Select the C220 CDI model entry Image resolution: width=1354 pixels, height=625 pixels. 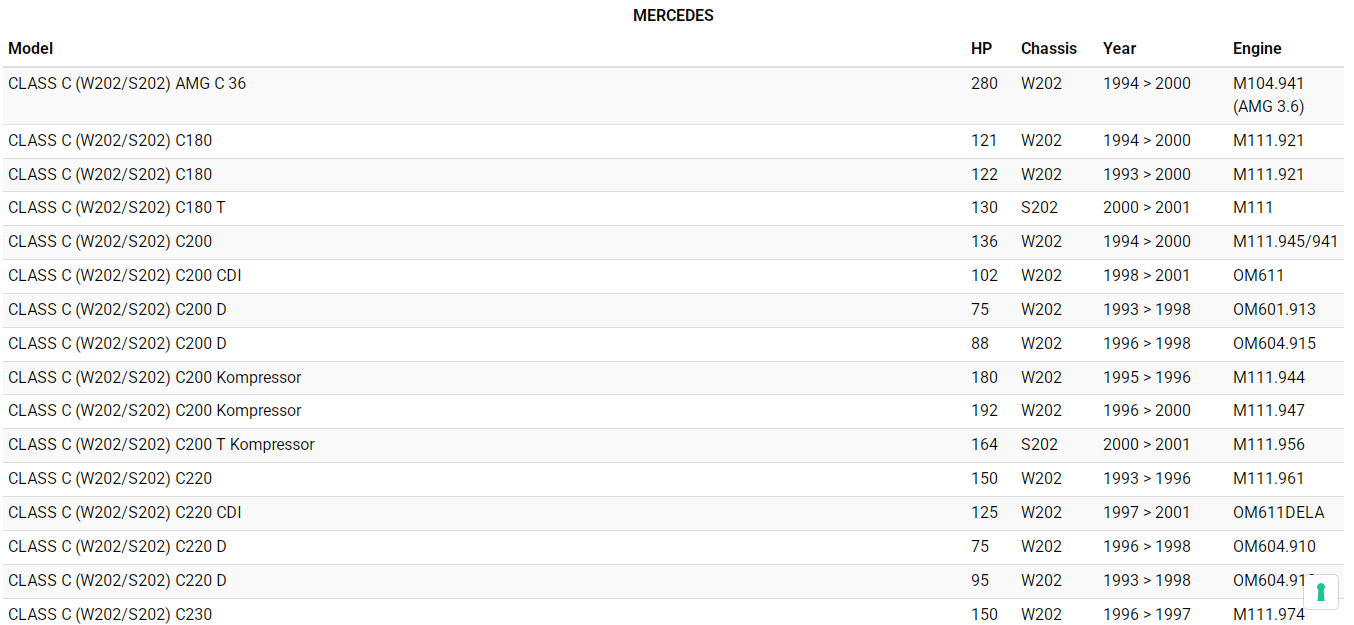click(125, 512)
